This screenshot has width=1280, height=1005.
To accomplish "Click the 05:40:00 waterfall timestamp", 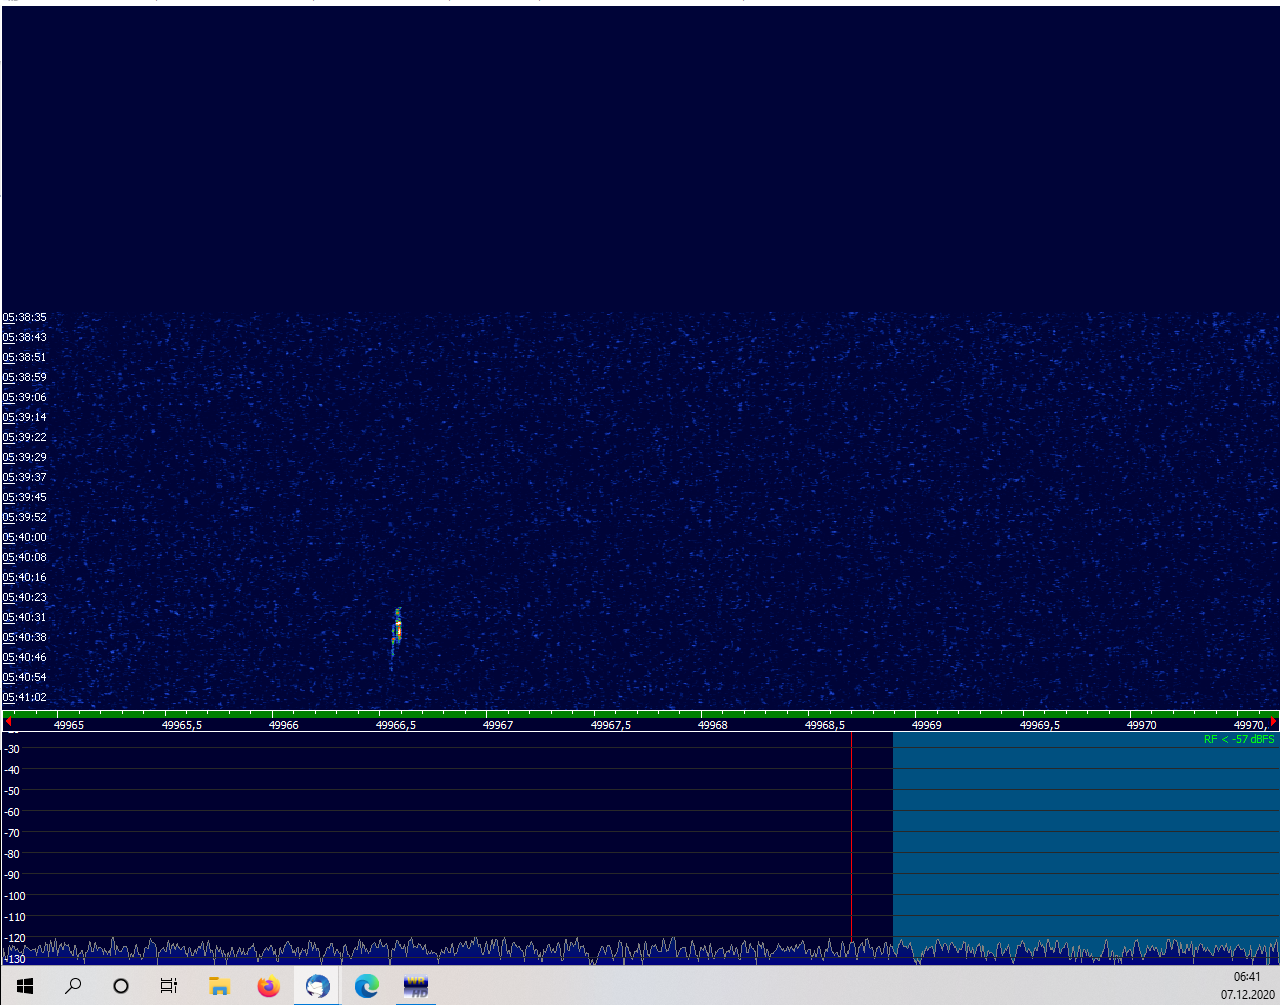I will click(25, 537).
